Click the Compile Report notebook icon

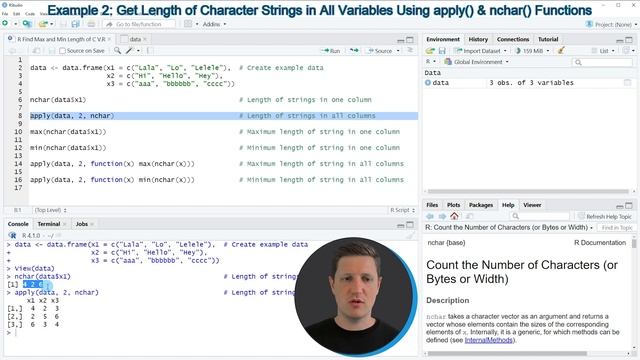click(149, 51)
